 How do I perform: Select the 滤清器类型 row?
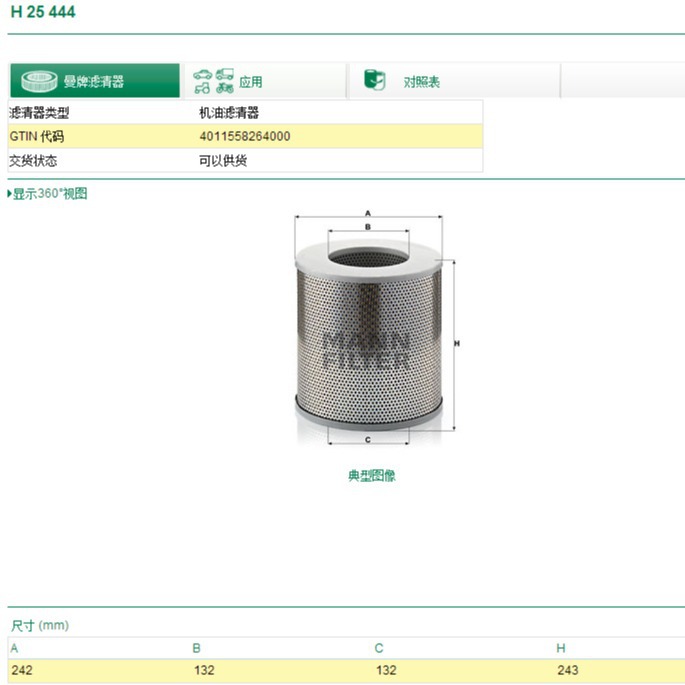coord(245,113)
